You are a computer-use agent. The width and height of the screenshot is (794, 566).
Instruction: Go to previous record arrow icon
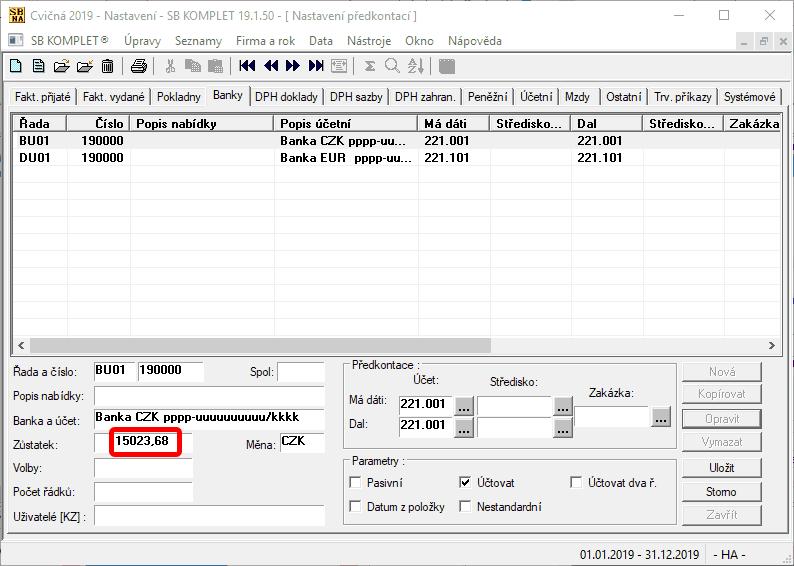271,66
